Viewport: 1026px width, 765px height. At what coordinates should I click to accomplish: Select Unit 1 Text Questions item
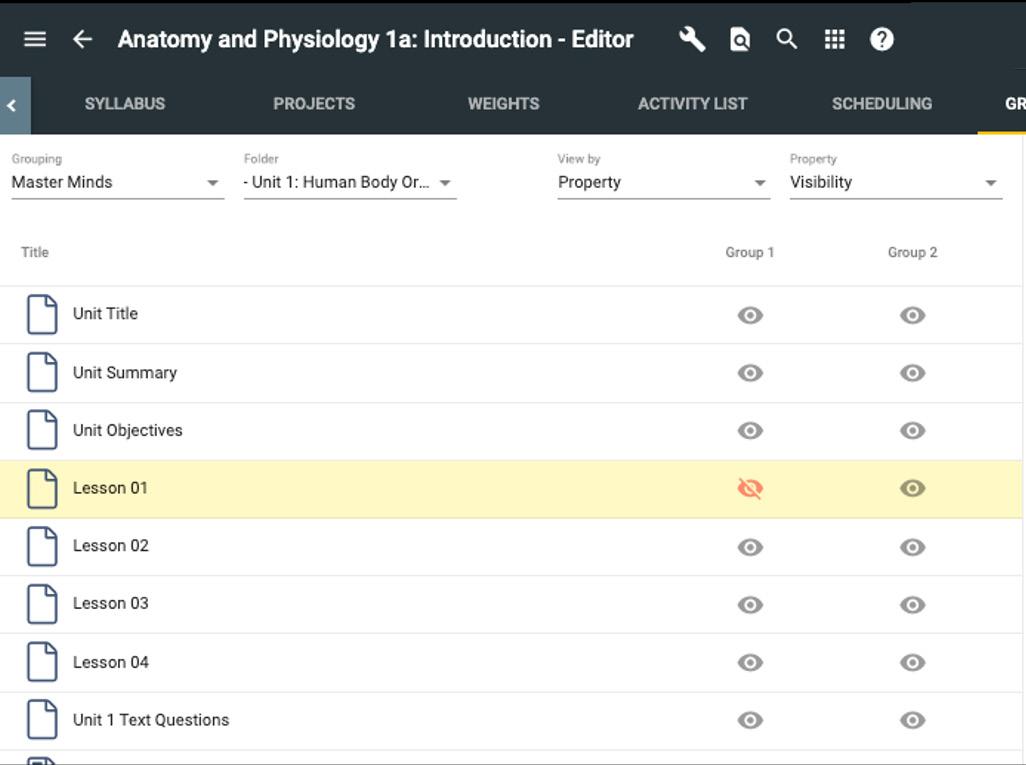coord(151,720)
